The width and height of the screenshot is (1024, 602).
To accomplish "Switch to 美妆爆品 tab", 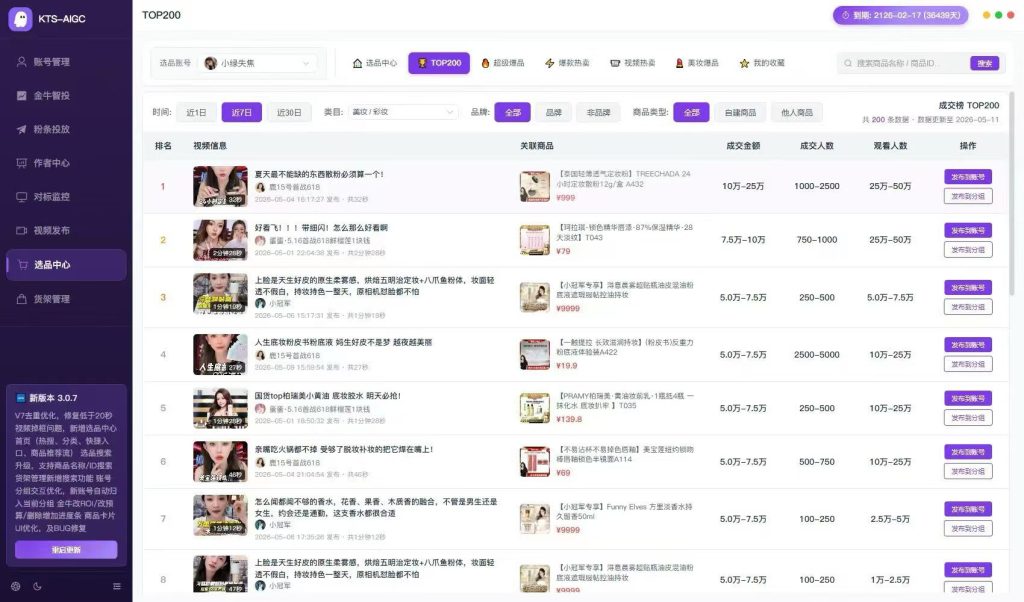I will click(x=696, y=63).
